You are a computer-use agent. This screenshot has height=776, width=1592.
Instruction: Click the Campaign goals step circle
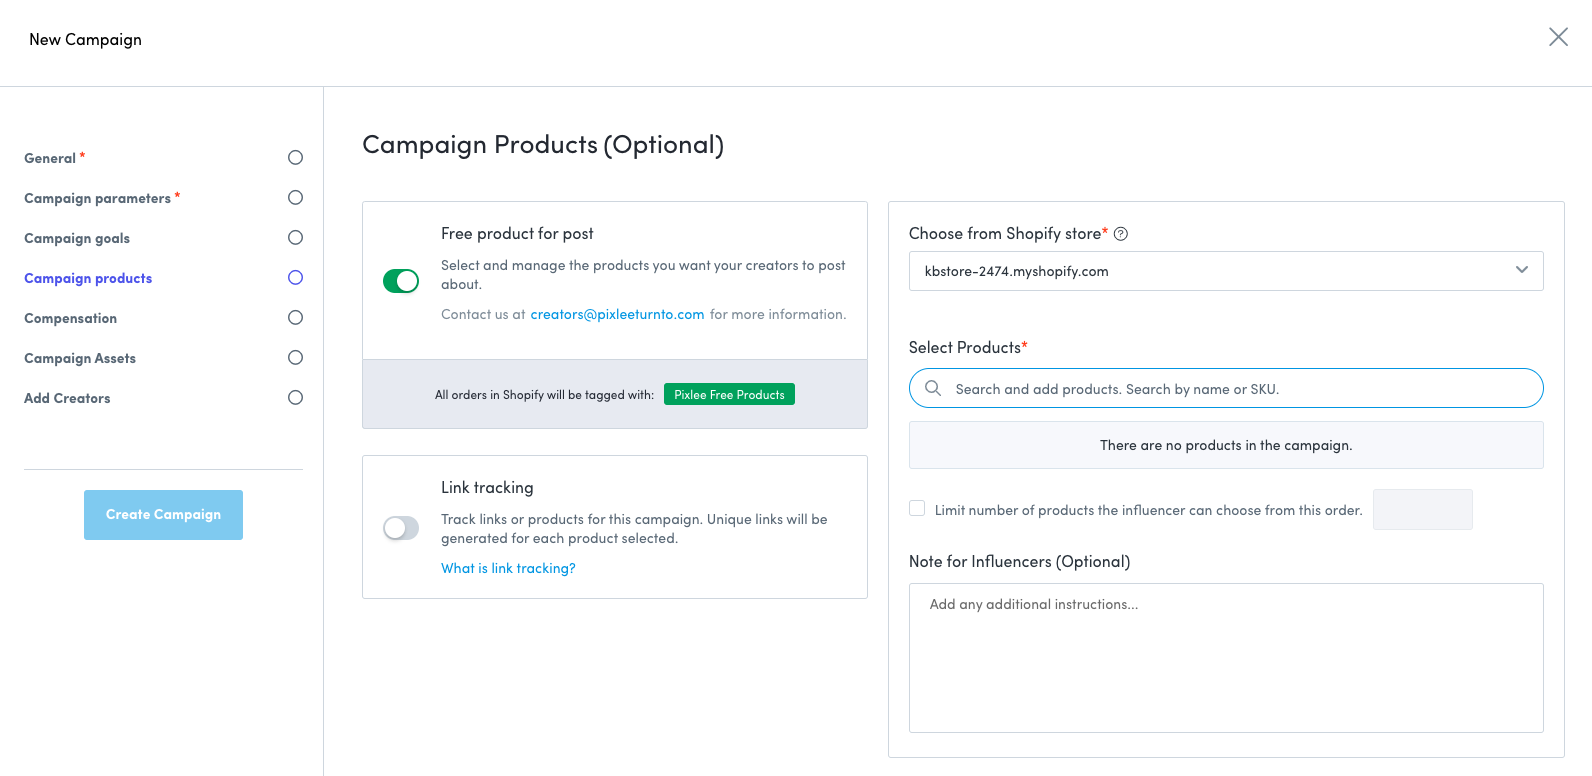[x=295, y=238]
